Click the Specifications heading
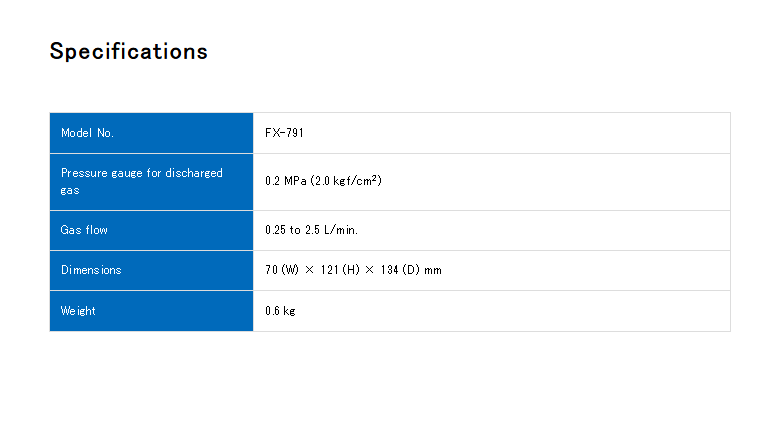The image size is (758, 433). [129, 51]
